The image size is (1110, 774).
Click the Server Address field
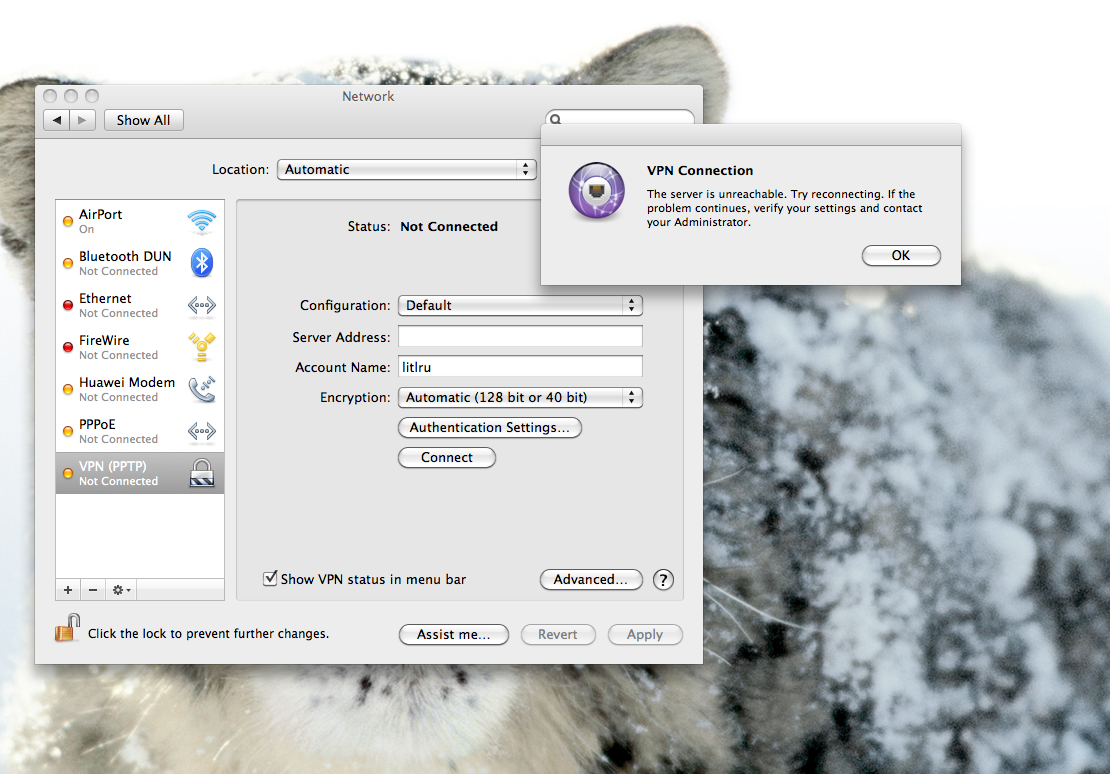tap(520, 336)
